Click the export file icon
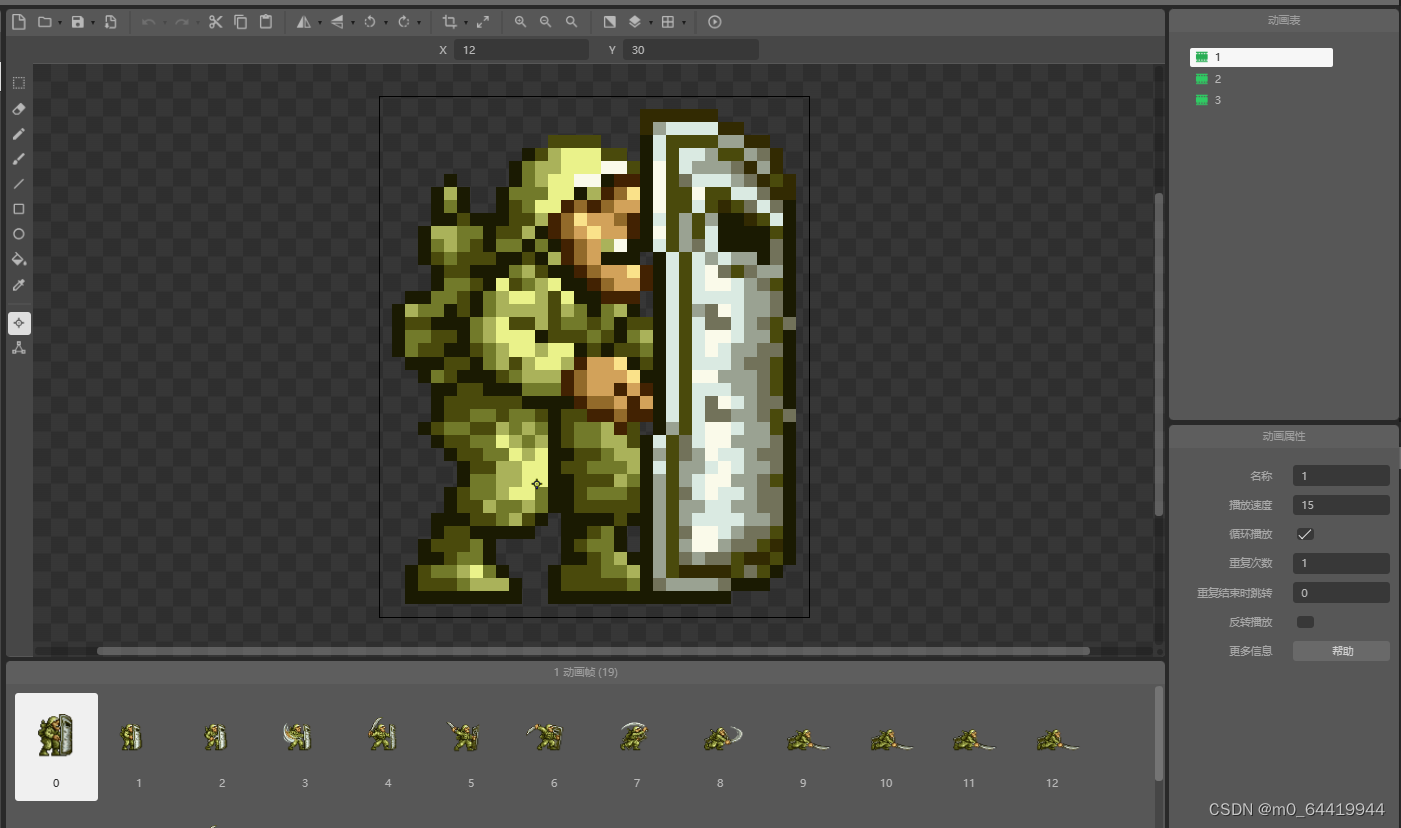The image size is (1401, 828). coord(110,22)
